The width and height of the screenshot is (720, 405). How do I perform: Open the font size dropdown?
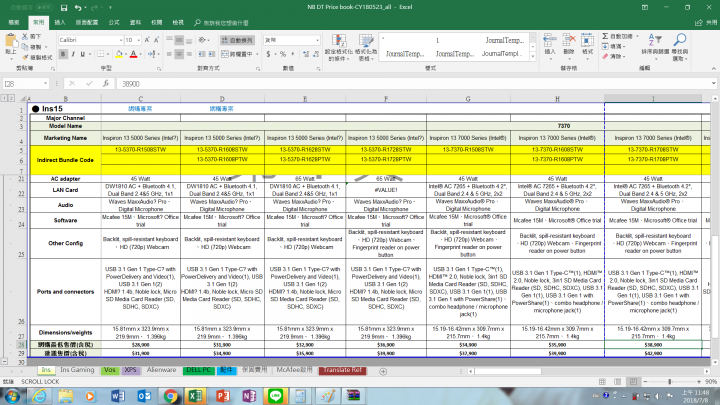pyautogui.click(x=138, y=40)
